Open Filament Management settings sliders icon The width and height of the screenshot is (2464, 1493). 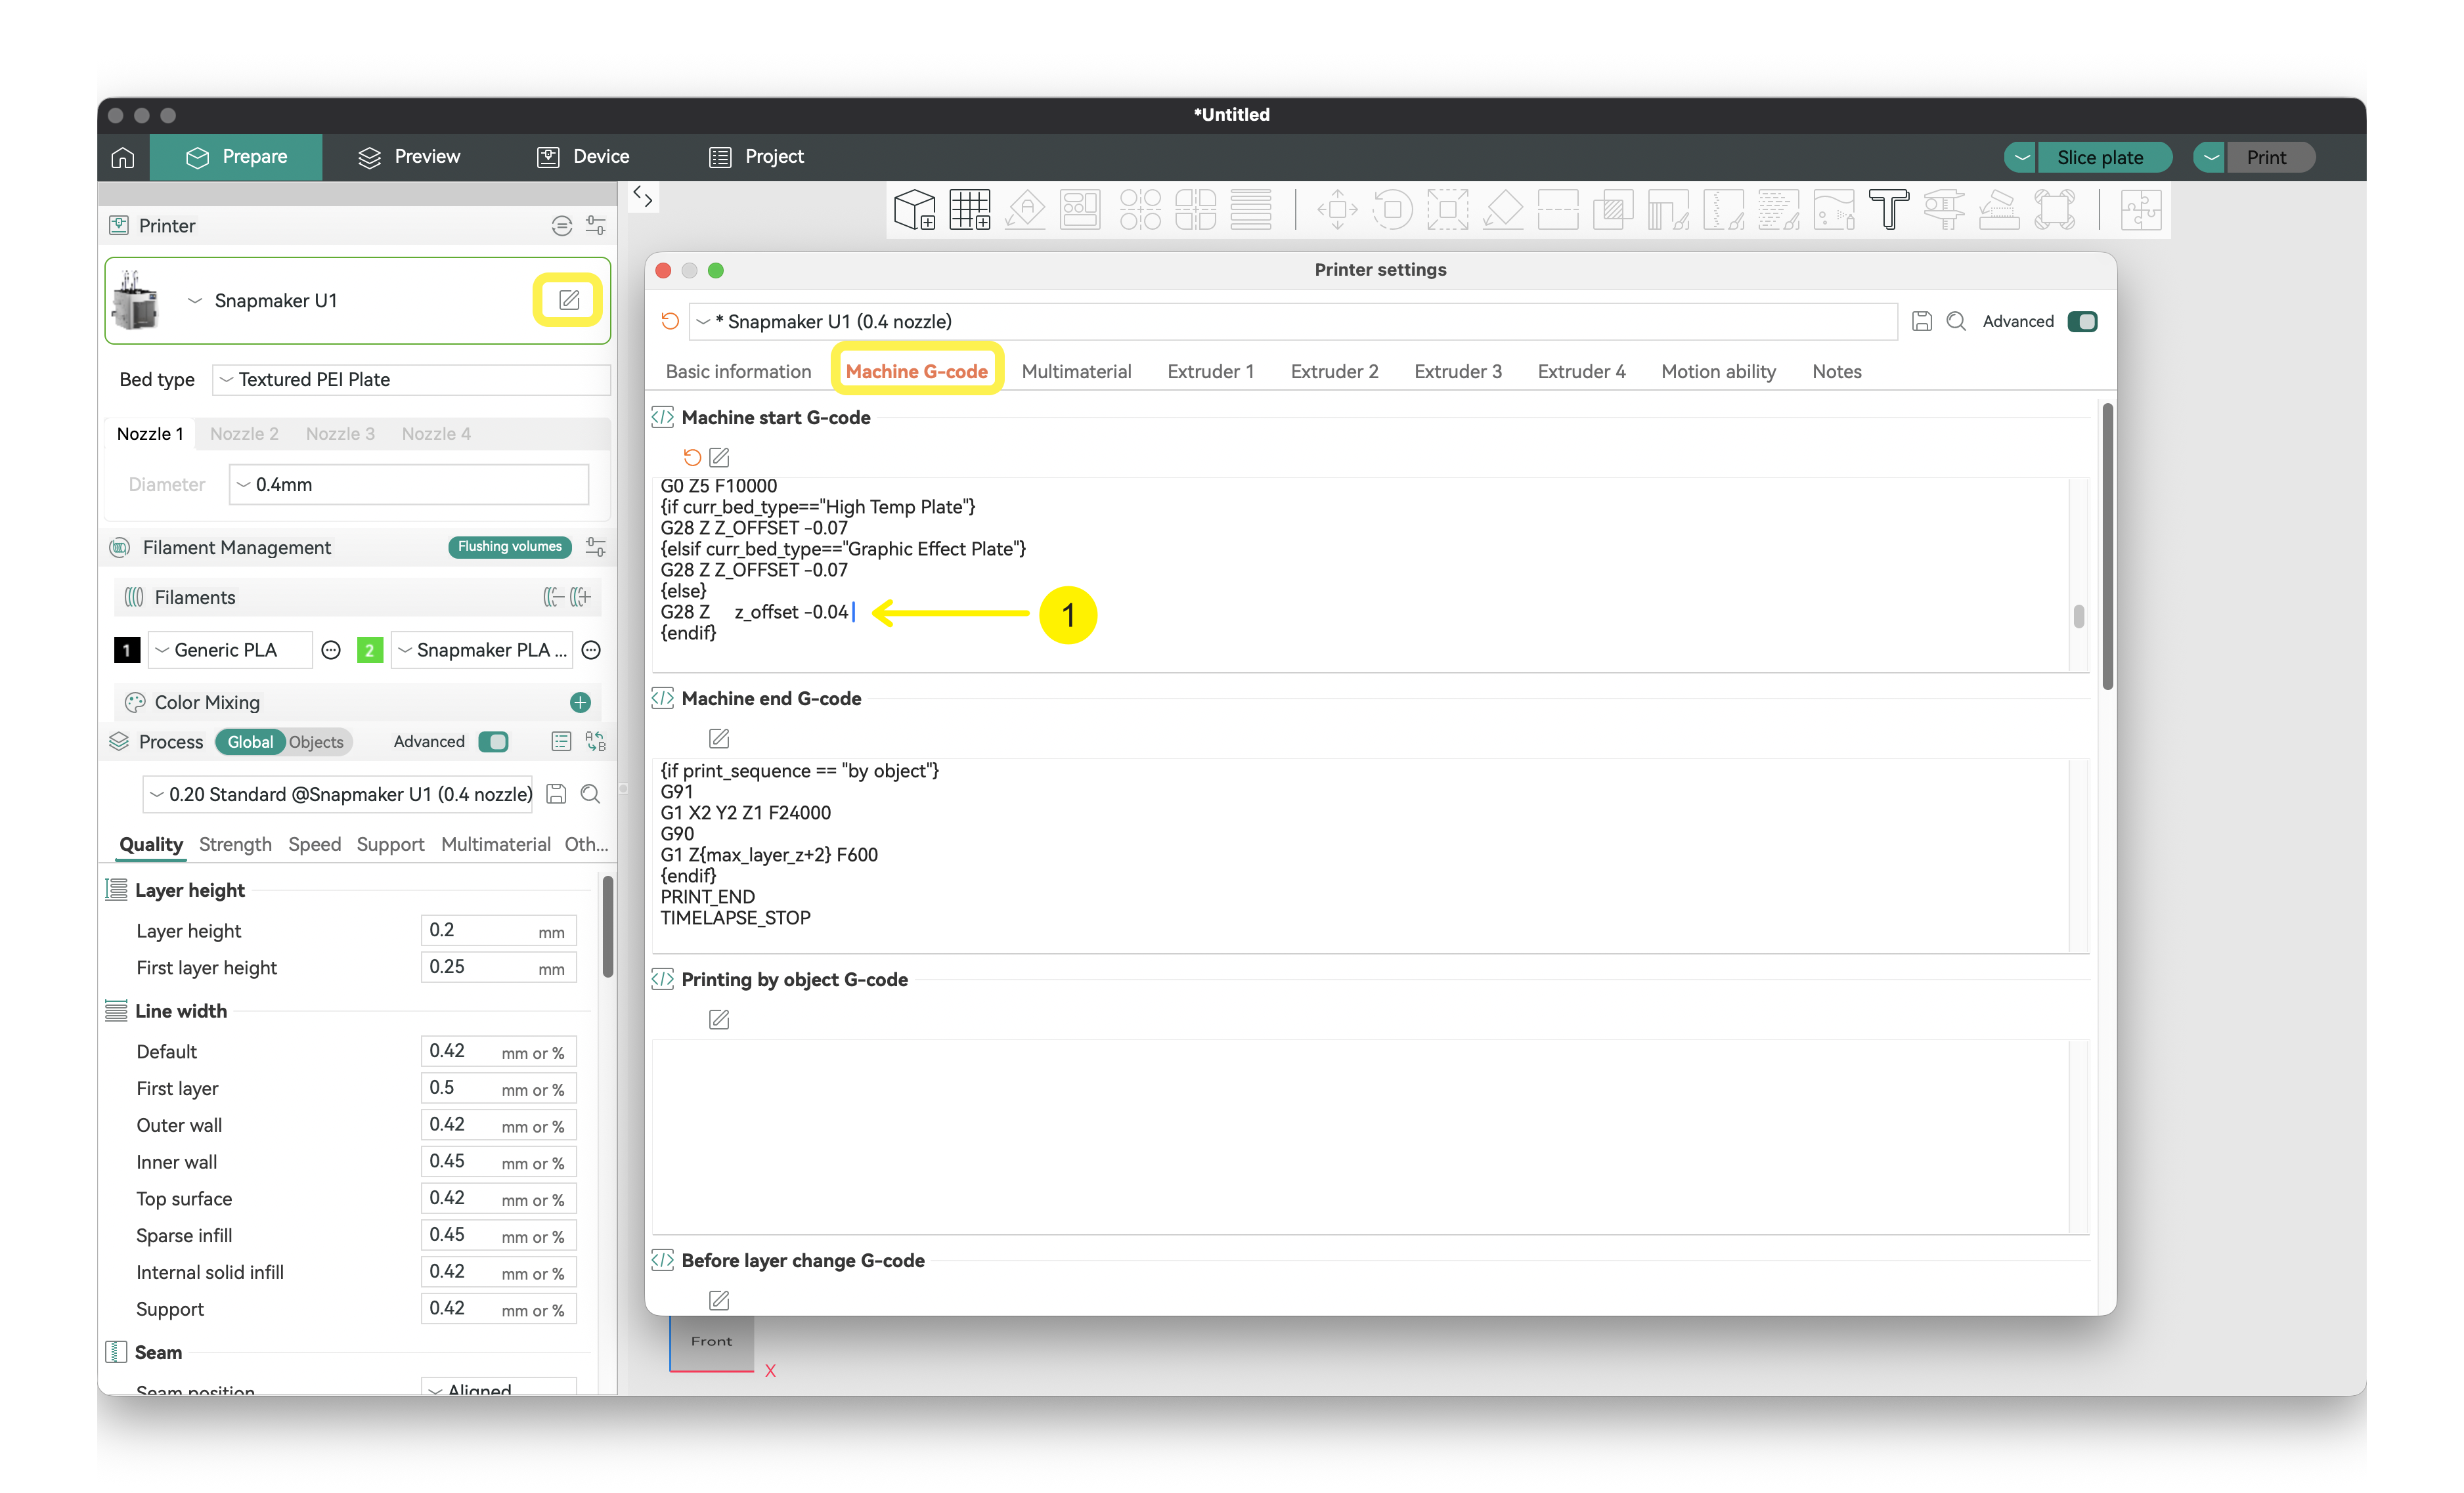[596, 547]
